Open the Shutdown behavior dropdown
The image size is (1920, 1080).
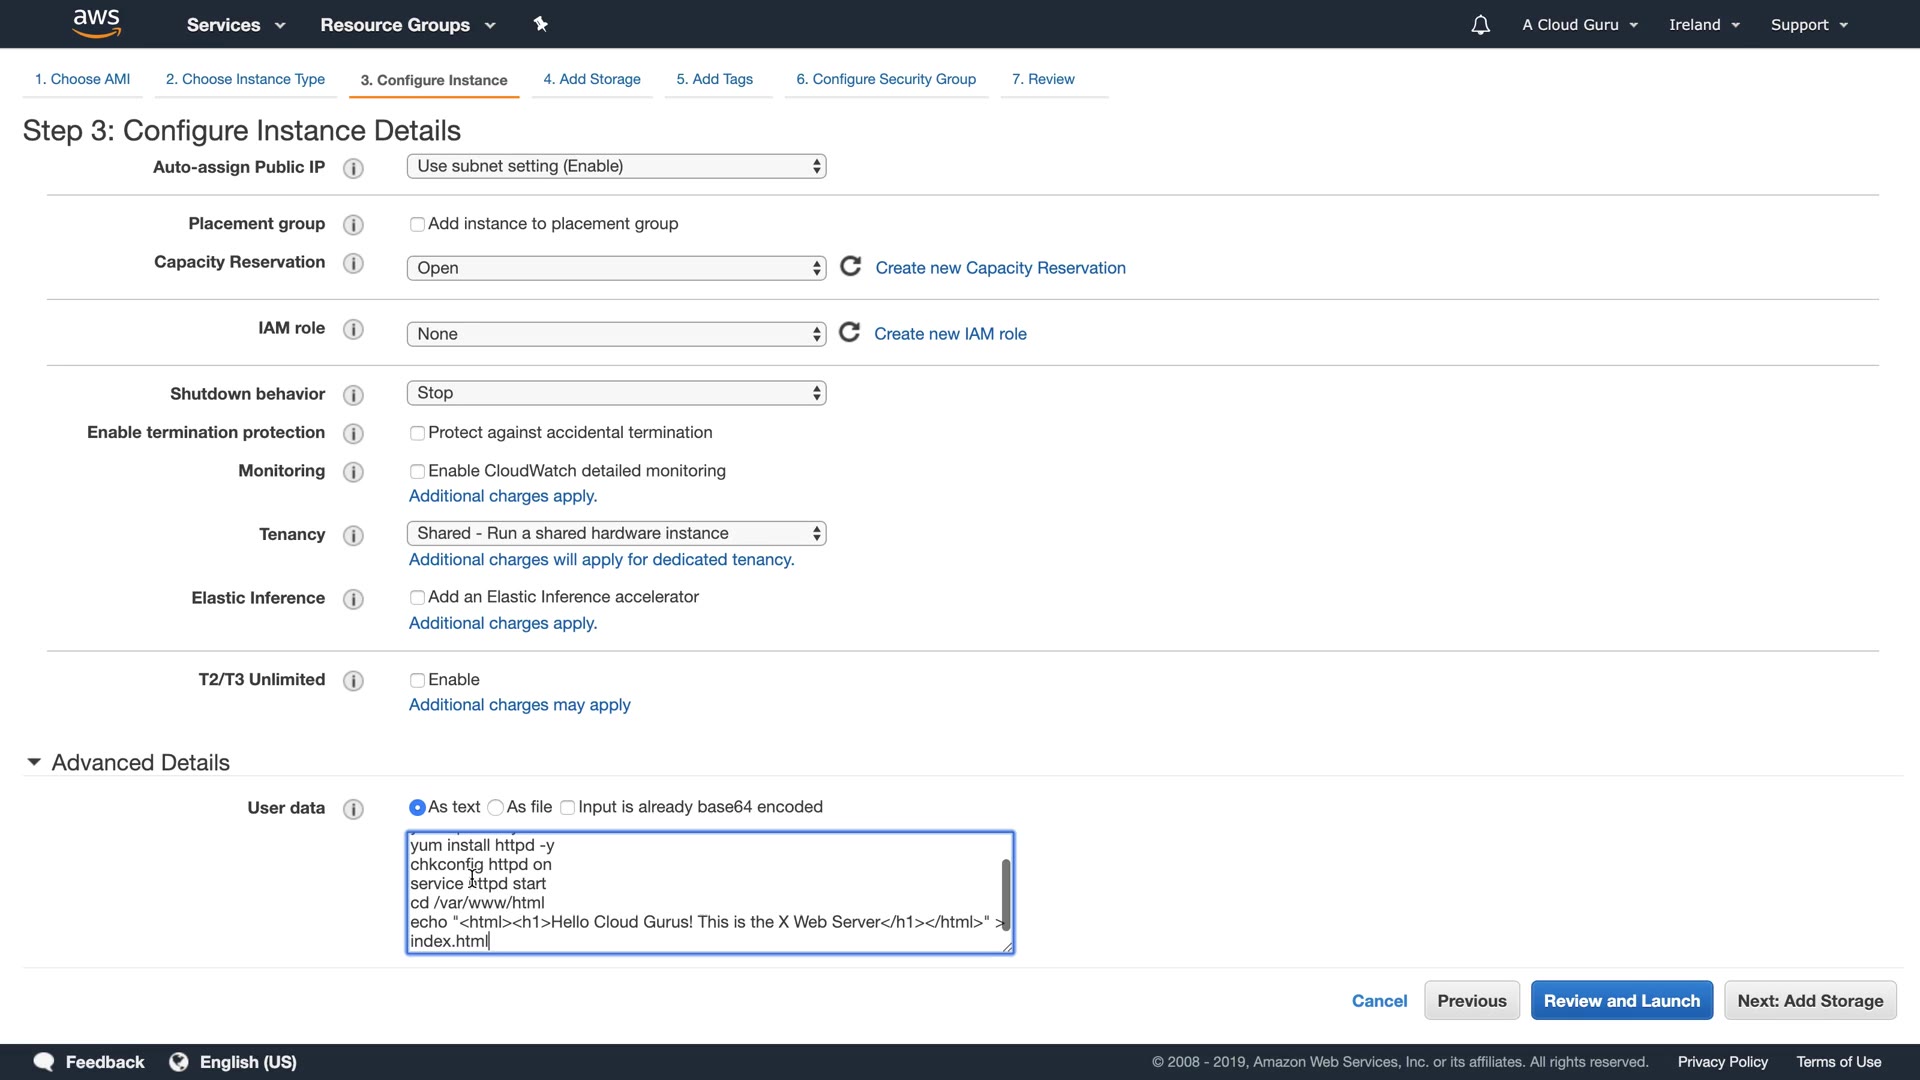[x=616, y=393]
